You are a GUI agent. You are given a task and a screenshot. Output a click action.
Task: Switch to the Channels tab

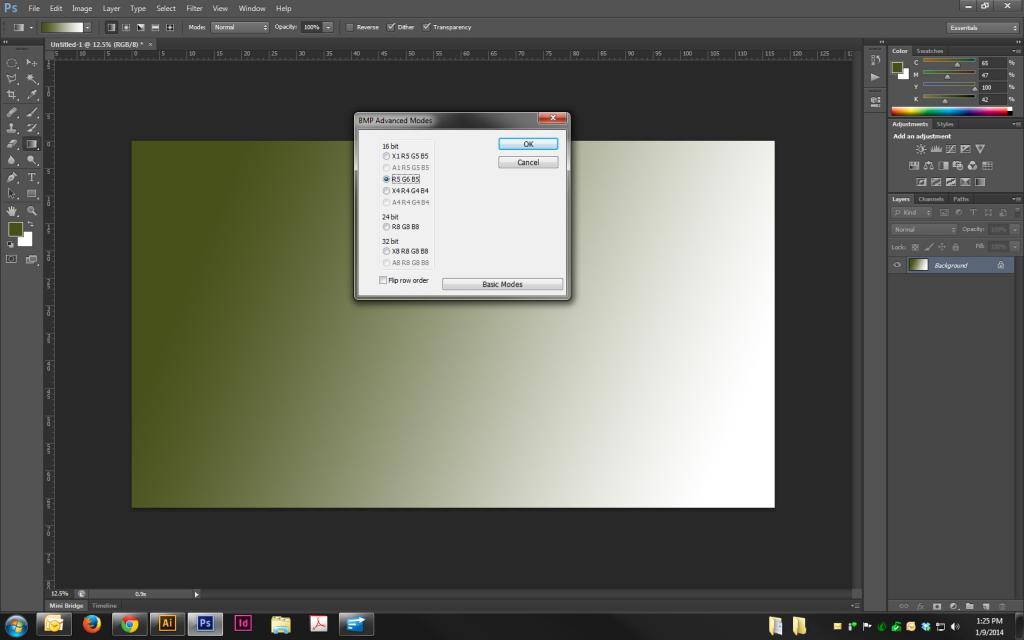932,199
